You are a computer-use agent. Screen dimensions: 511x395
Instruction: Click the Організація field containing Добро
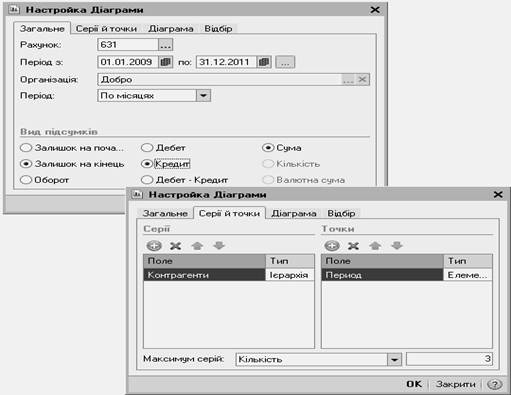click(x=220, y=80)
